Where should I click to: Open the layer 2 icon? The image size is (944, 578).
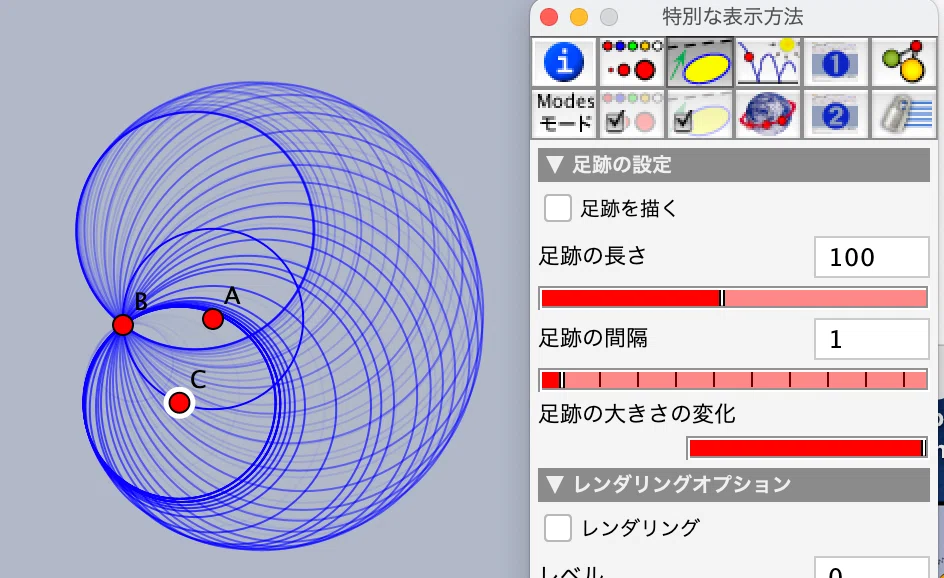click(x=836, y=114)
